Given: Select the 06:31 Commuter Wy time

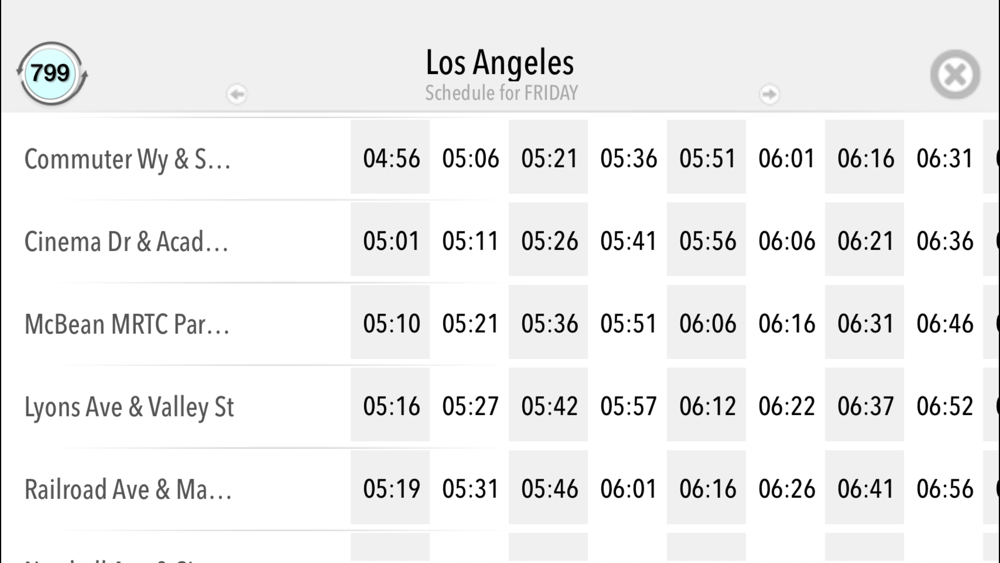Looking at the screenshot, I should [944, 159].
